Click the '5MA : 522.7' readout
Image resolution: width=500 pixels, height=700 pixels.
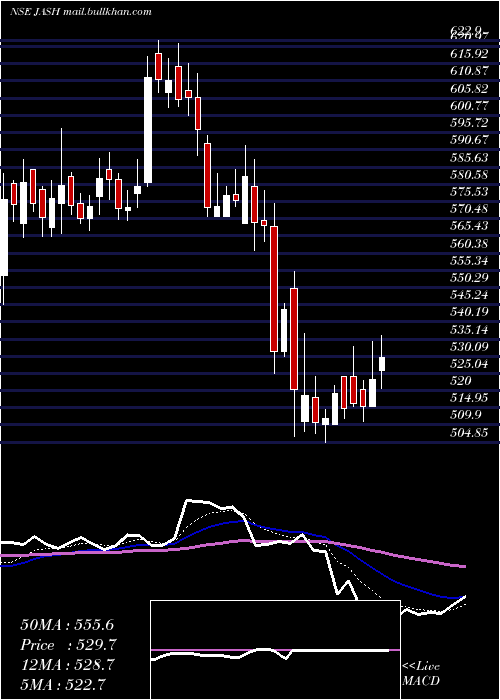(x=63, y=684)
